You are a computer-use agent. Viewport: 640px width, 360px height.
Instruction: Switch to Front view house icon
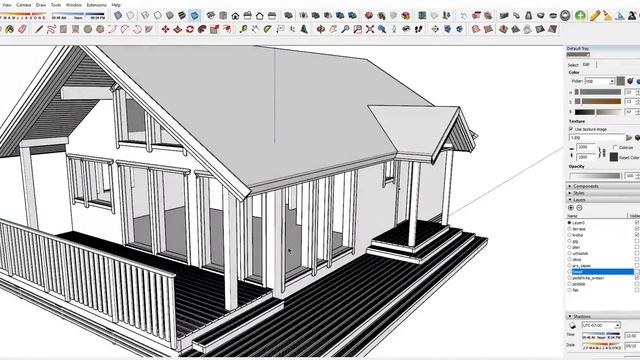pos(235,16)
